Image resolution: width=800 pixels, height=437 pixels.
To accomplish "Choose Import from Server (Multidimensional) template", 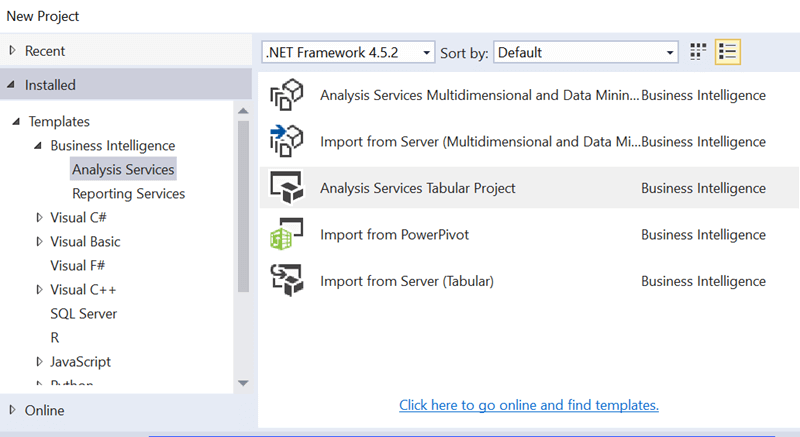I will click(529, 141).
